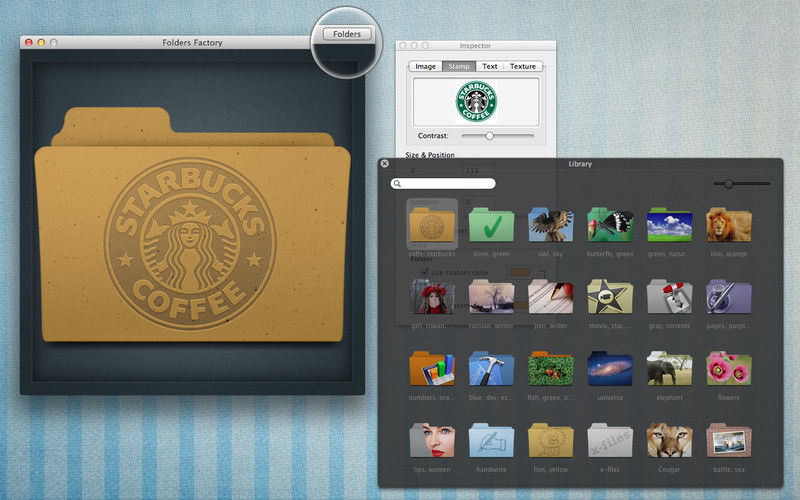
Task: Pick the 'green, natur...' landscape folder
Action: pos(669,224)
